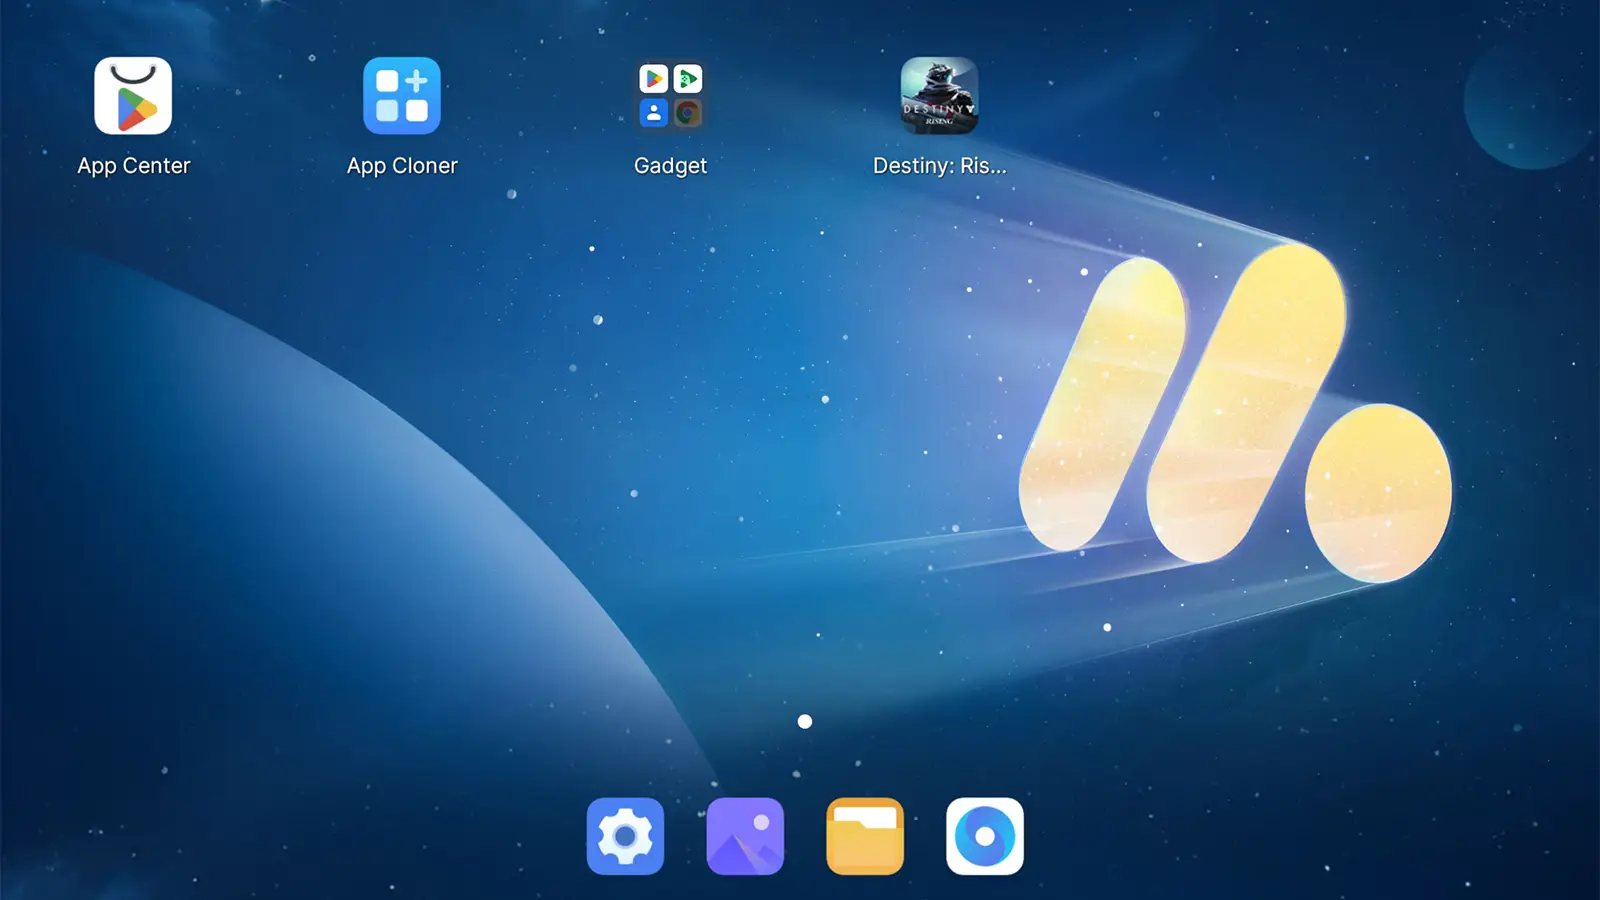
Task: Open the App Center store
Action: click(x=133, y=96)
